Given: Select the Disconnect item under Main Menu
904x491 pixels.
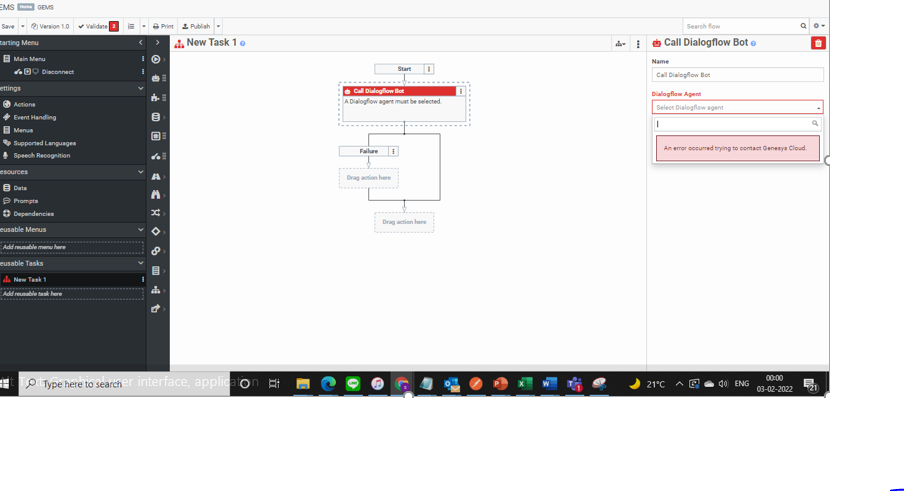Looking at the screenshot, I should [58, 72].
